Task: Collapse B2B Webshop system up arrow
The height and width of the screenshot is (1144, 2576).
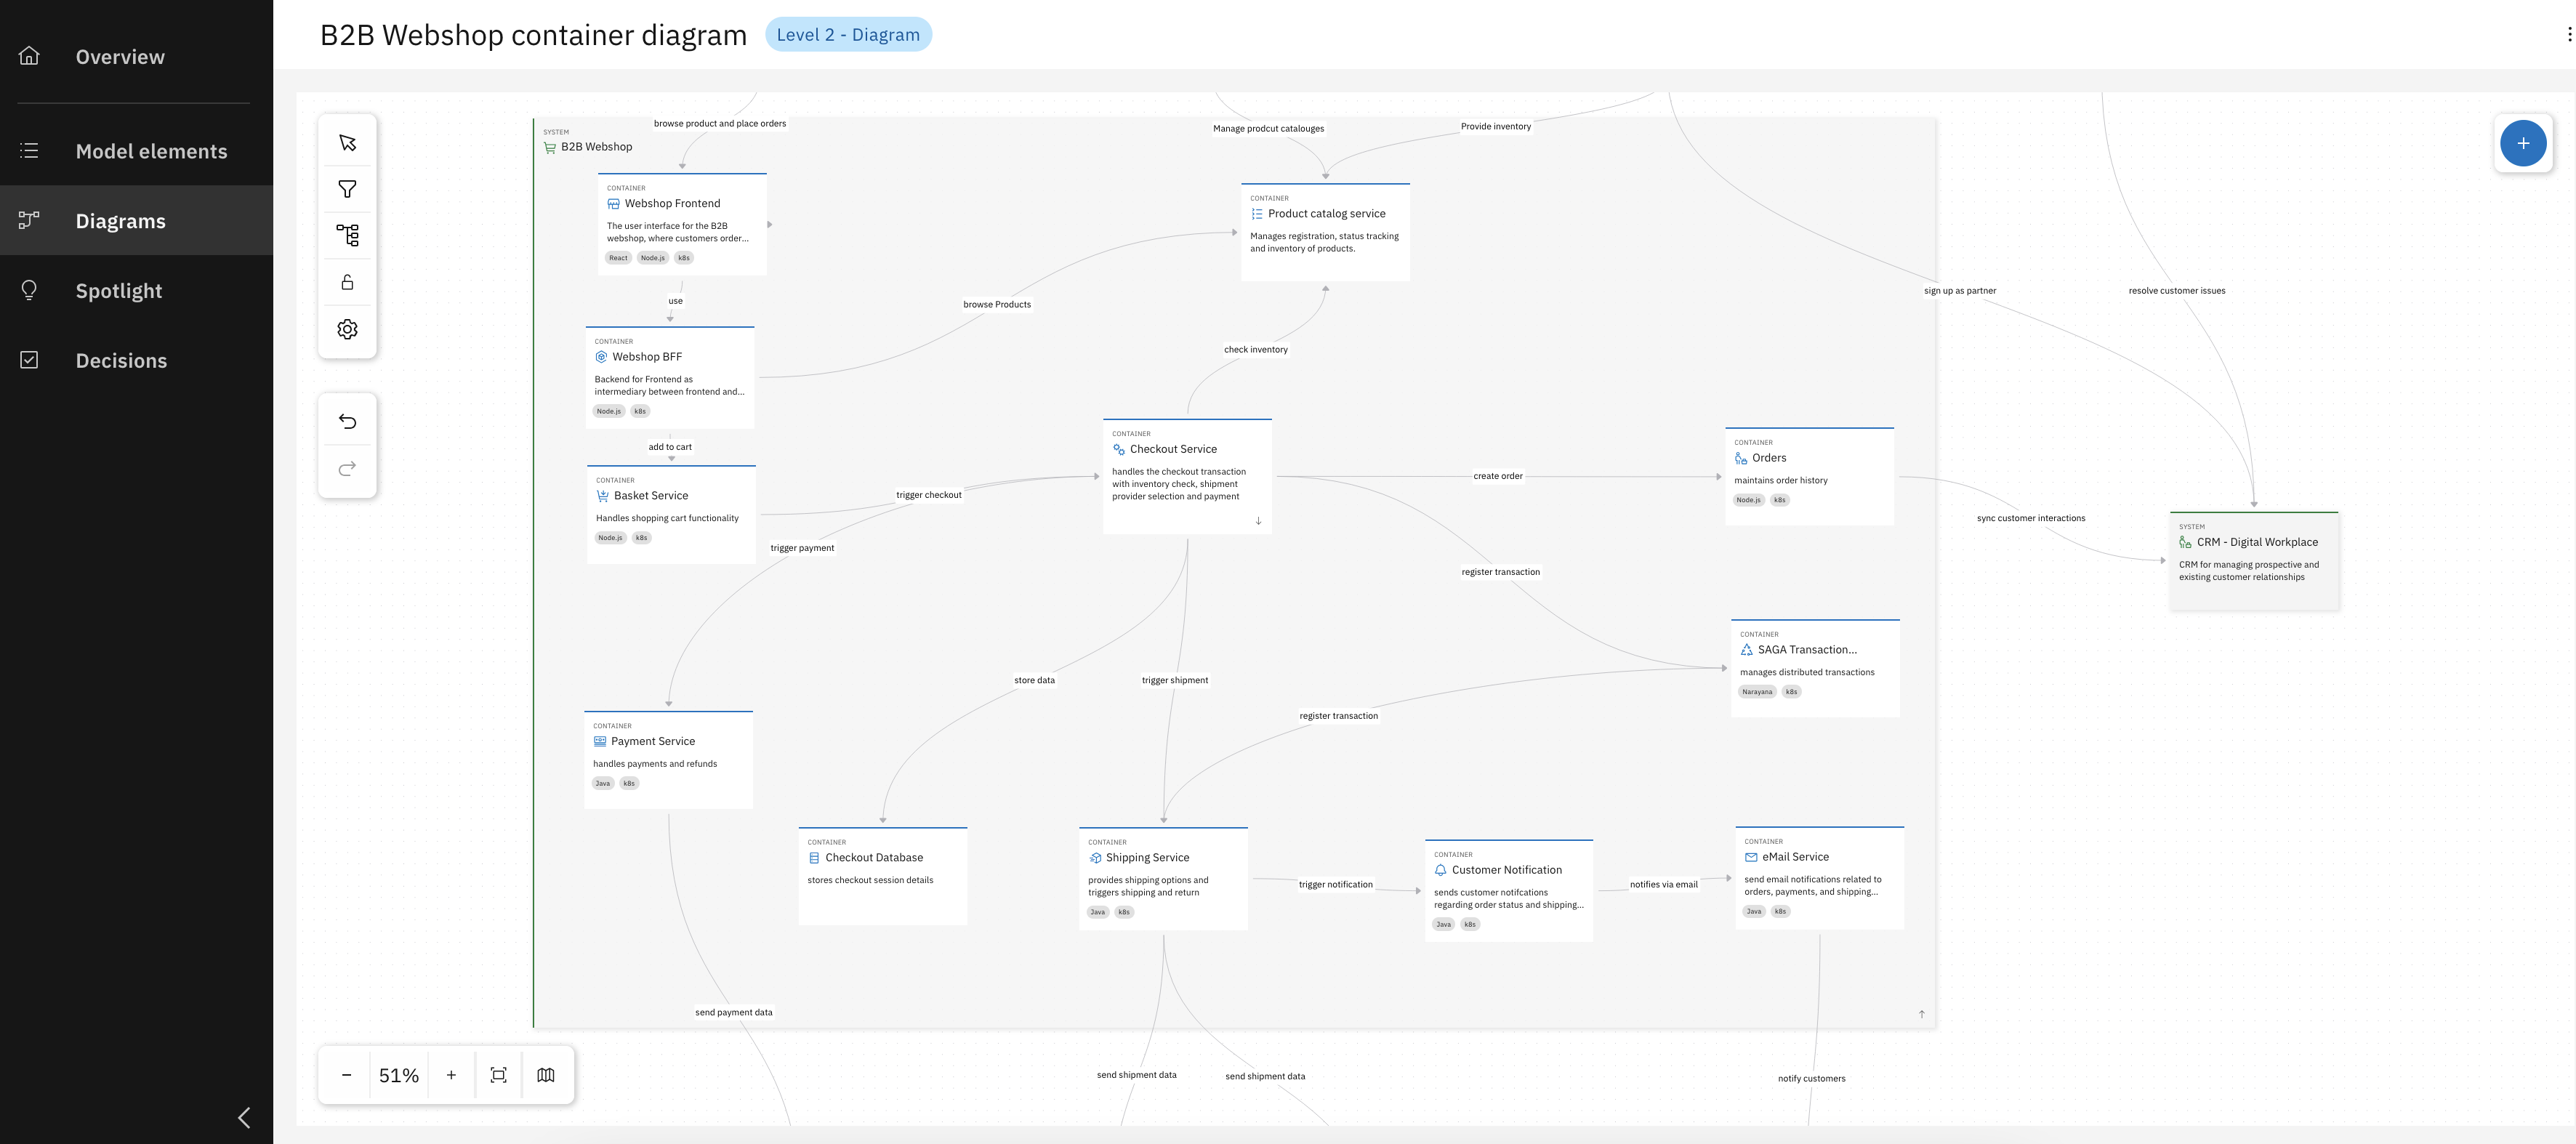Action: pyautogui.click(x=1921, y=1014)
